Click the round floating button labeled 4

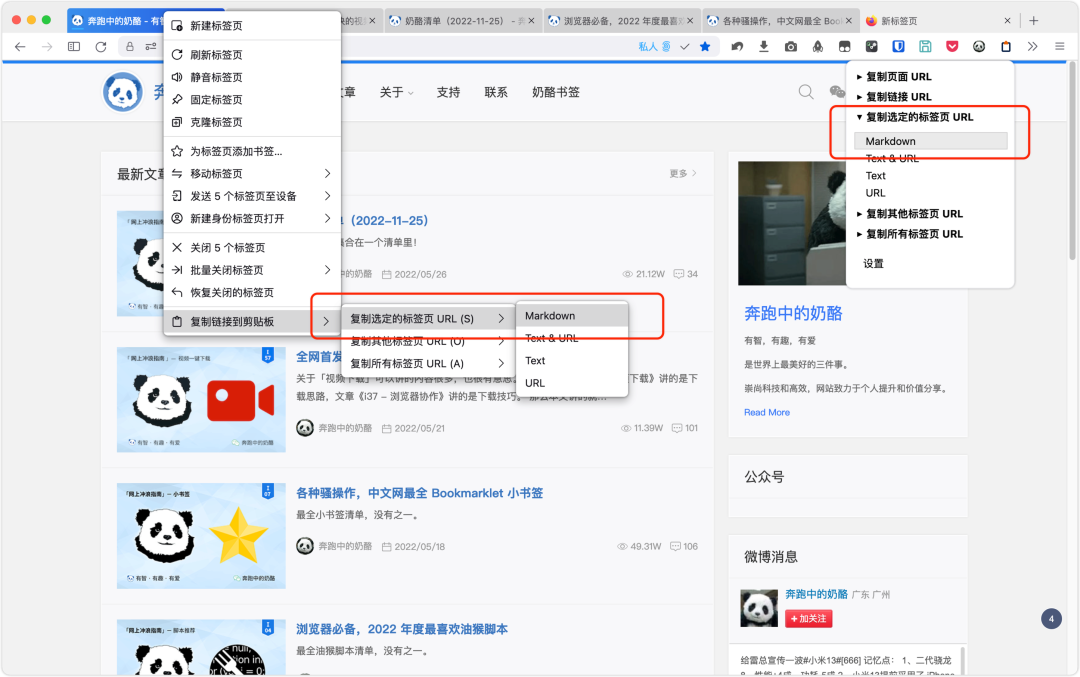click(x=1051, y=618)
